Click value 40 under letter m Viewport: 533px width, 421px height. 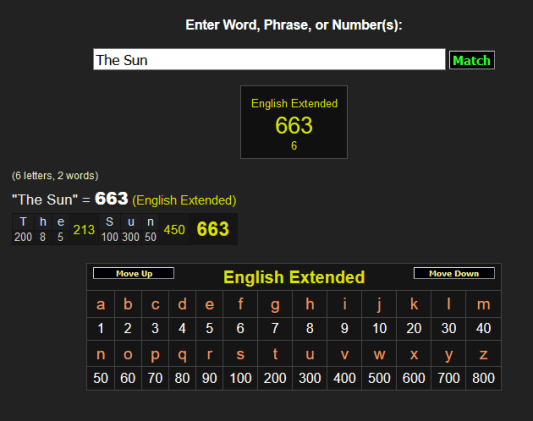[x=483, y=329]
